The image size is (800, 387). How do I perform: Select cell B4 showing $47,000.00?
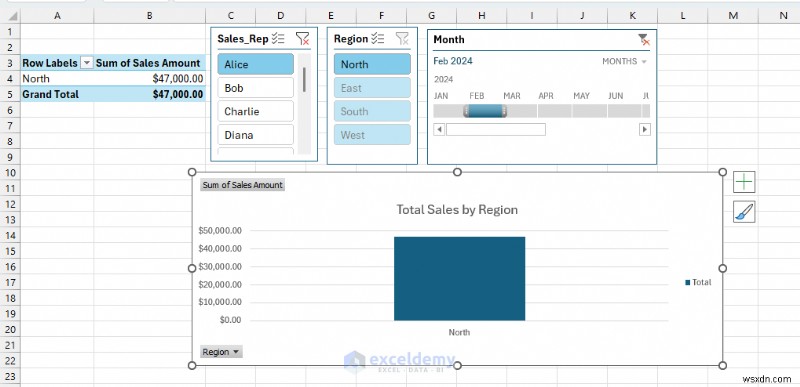pyautogui.click(x=149, y=79)
